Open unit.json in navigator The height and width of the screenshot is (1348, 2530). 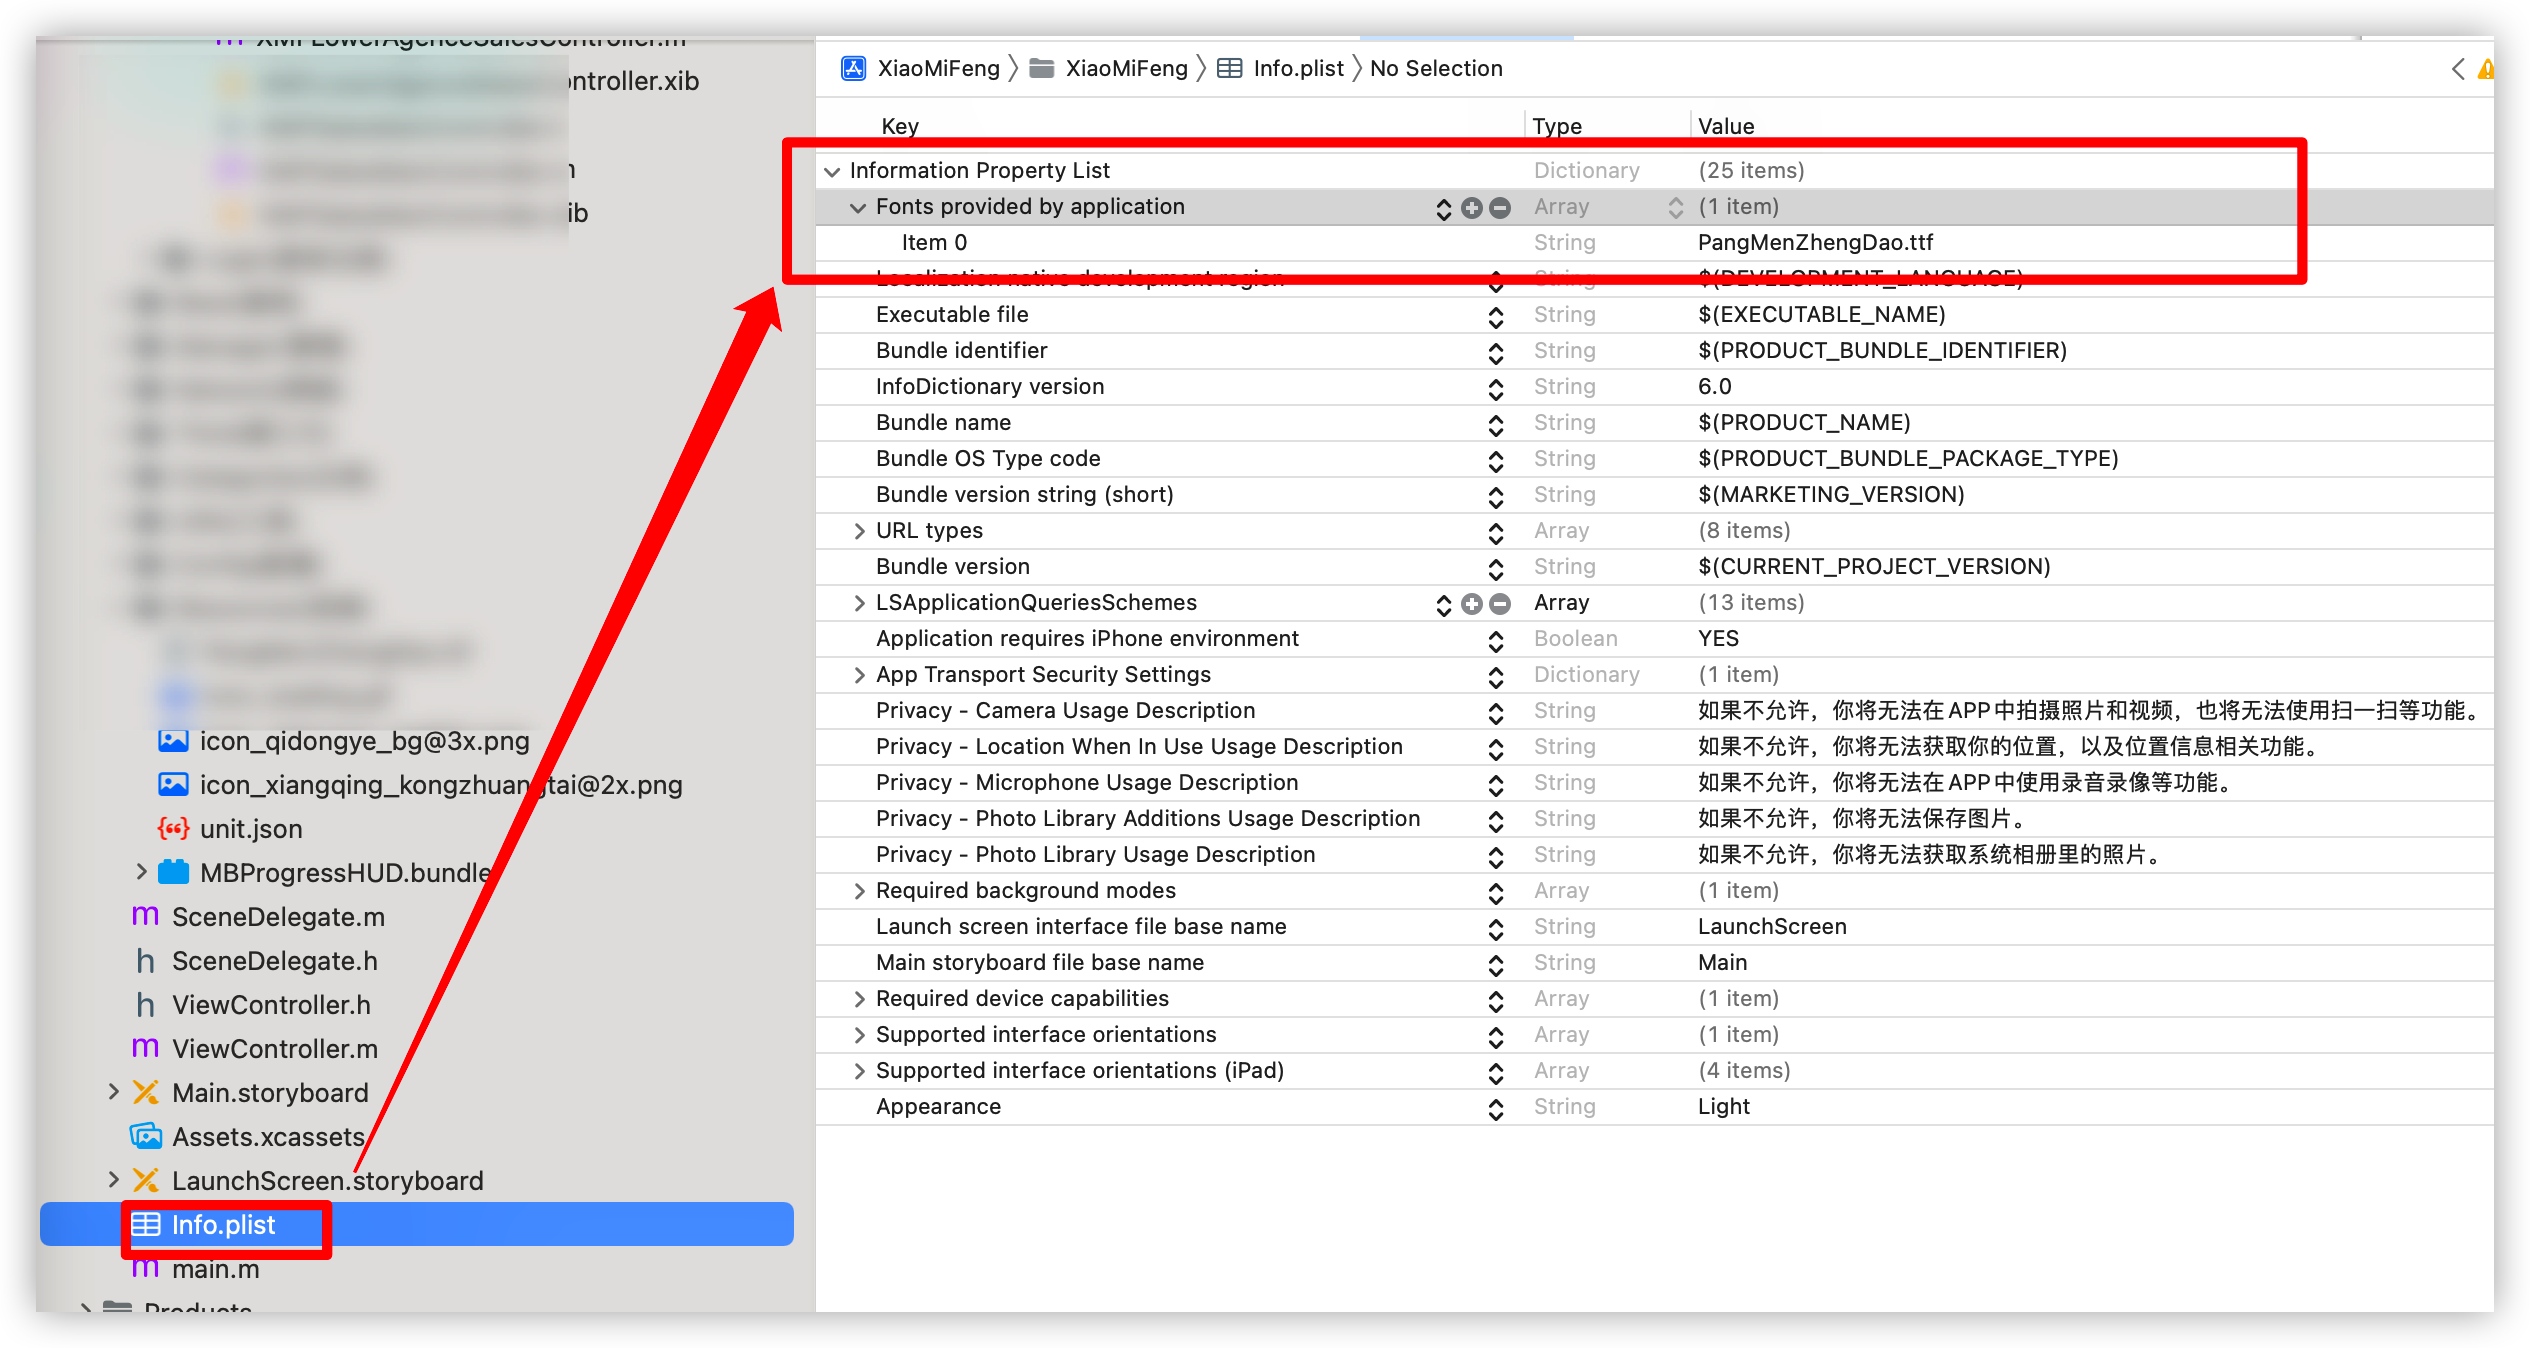[x=251, y=829]
